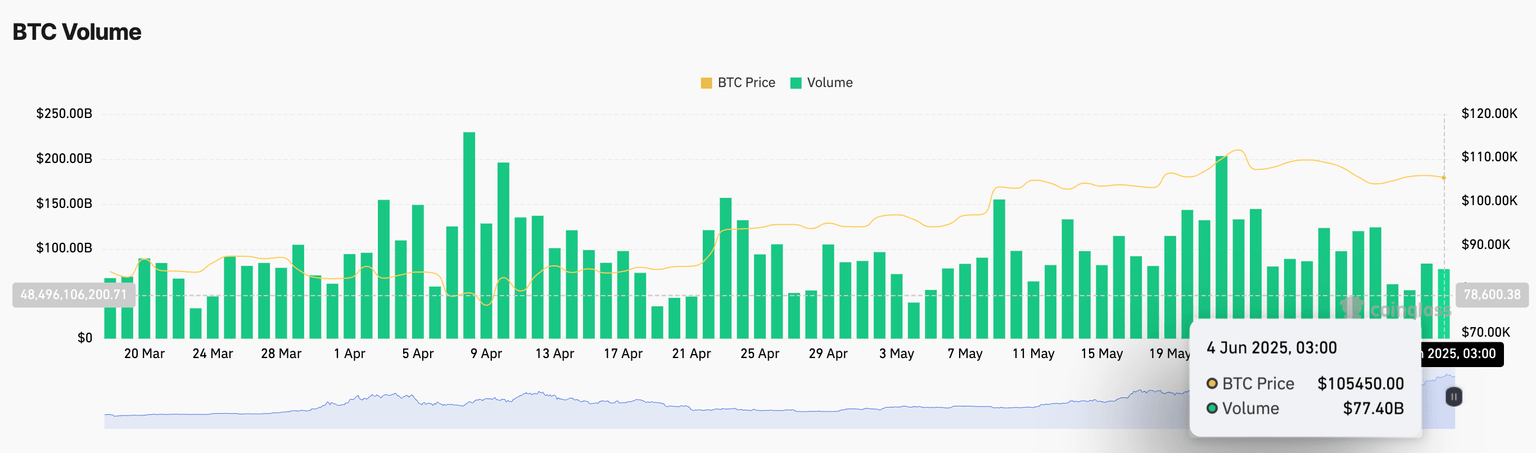Click the yellow BTC Price legend swatch
The image size is (1536, 453).
[707, 83]
